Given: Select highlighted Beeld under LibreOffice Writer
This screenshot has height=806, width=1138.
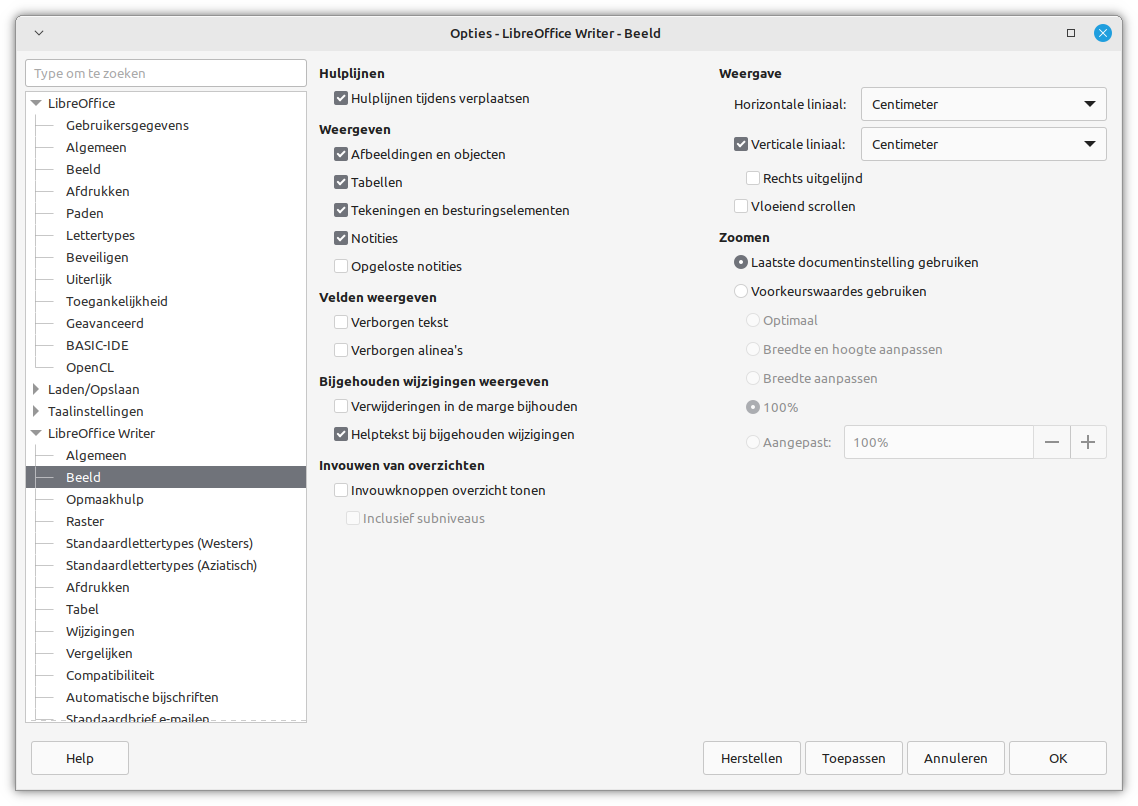Looking at the screenshot, I should 166,477.
